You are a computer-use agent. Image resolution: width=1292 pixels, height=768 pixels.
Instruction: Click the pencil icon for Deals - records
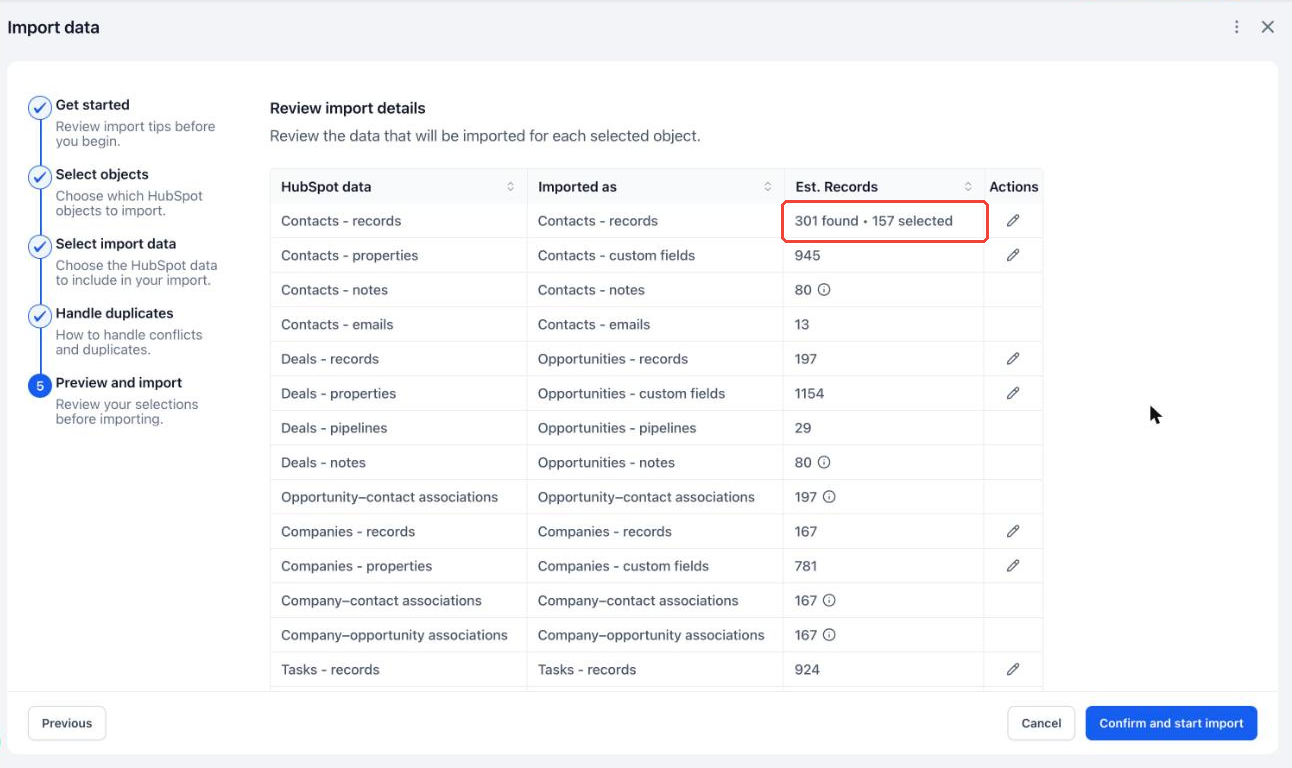point(1013,358)
